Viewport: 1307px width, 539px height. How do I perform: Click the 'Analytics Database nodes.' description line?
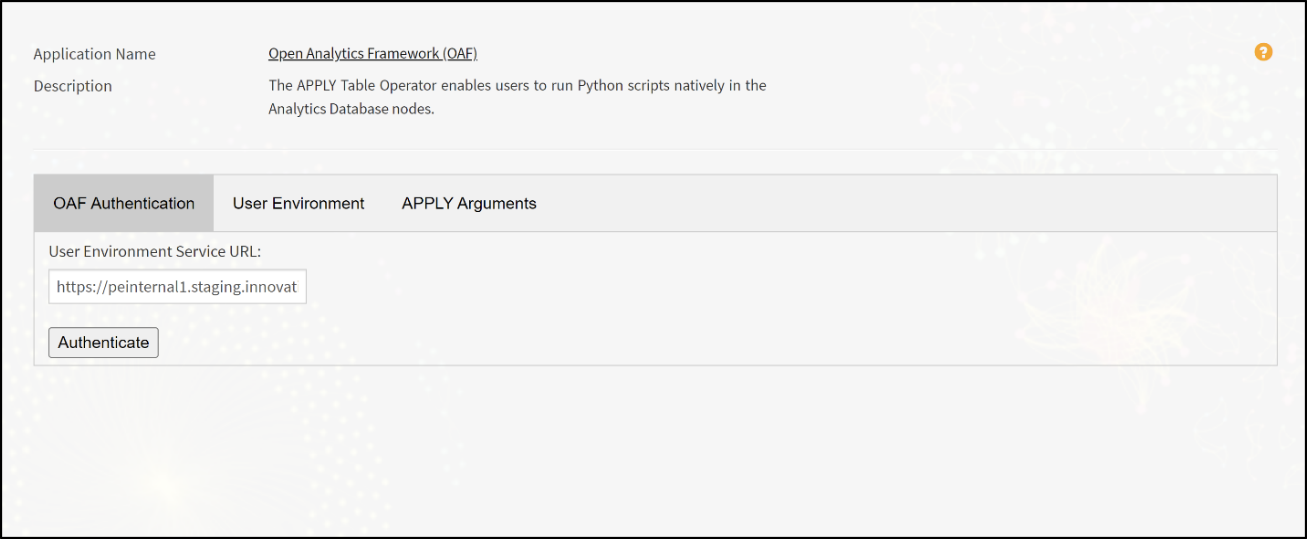point(351,109)
